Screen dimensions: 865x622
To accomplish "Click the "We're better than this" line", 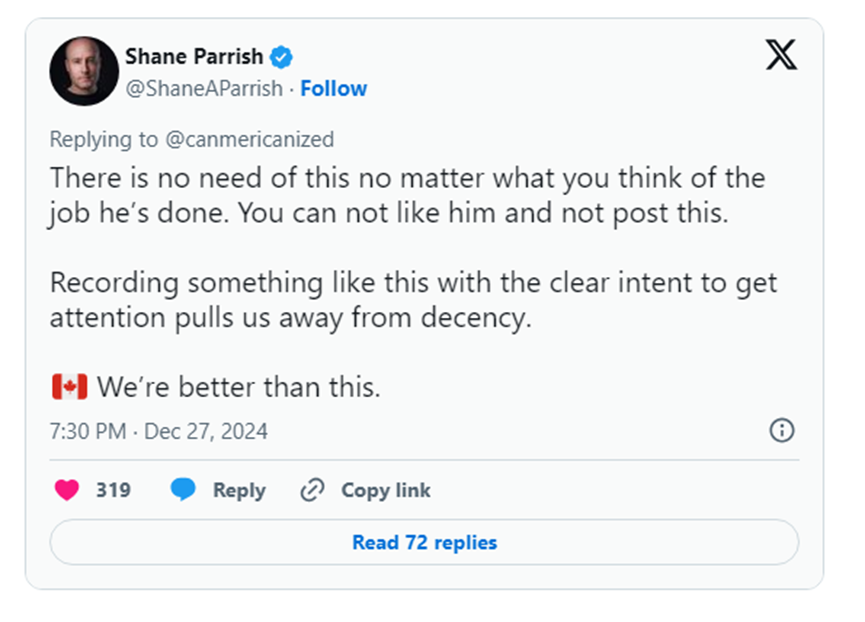I will [239, 387].
